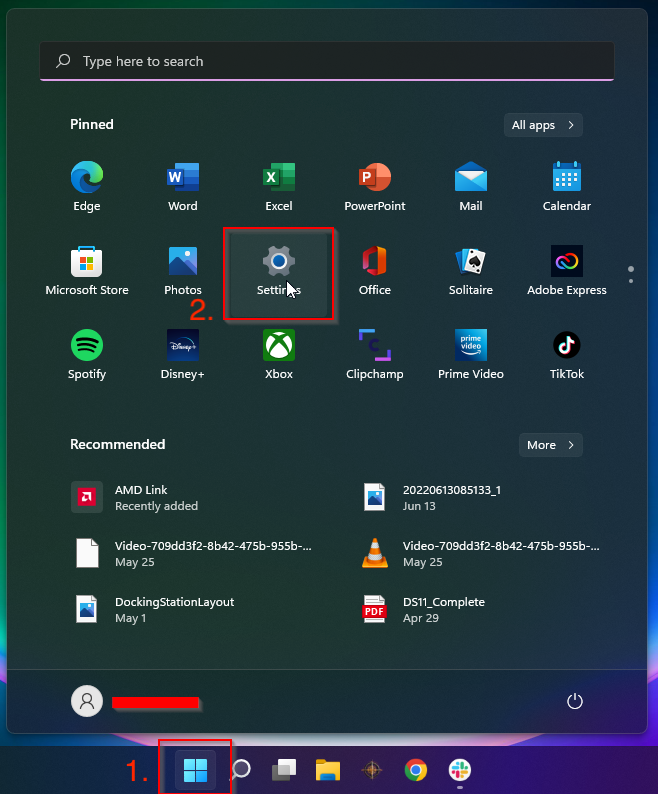Screen dimensions: 658x794
Task: Open Microsoft Store
Action: tap(87, 270)
